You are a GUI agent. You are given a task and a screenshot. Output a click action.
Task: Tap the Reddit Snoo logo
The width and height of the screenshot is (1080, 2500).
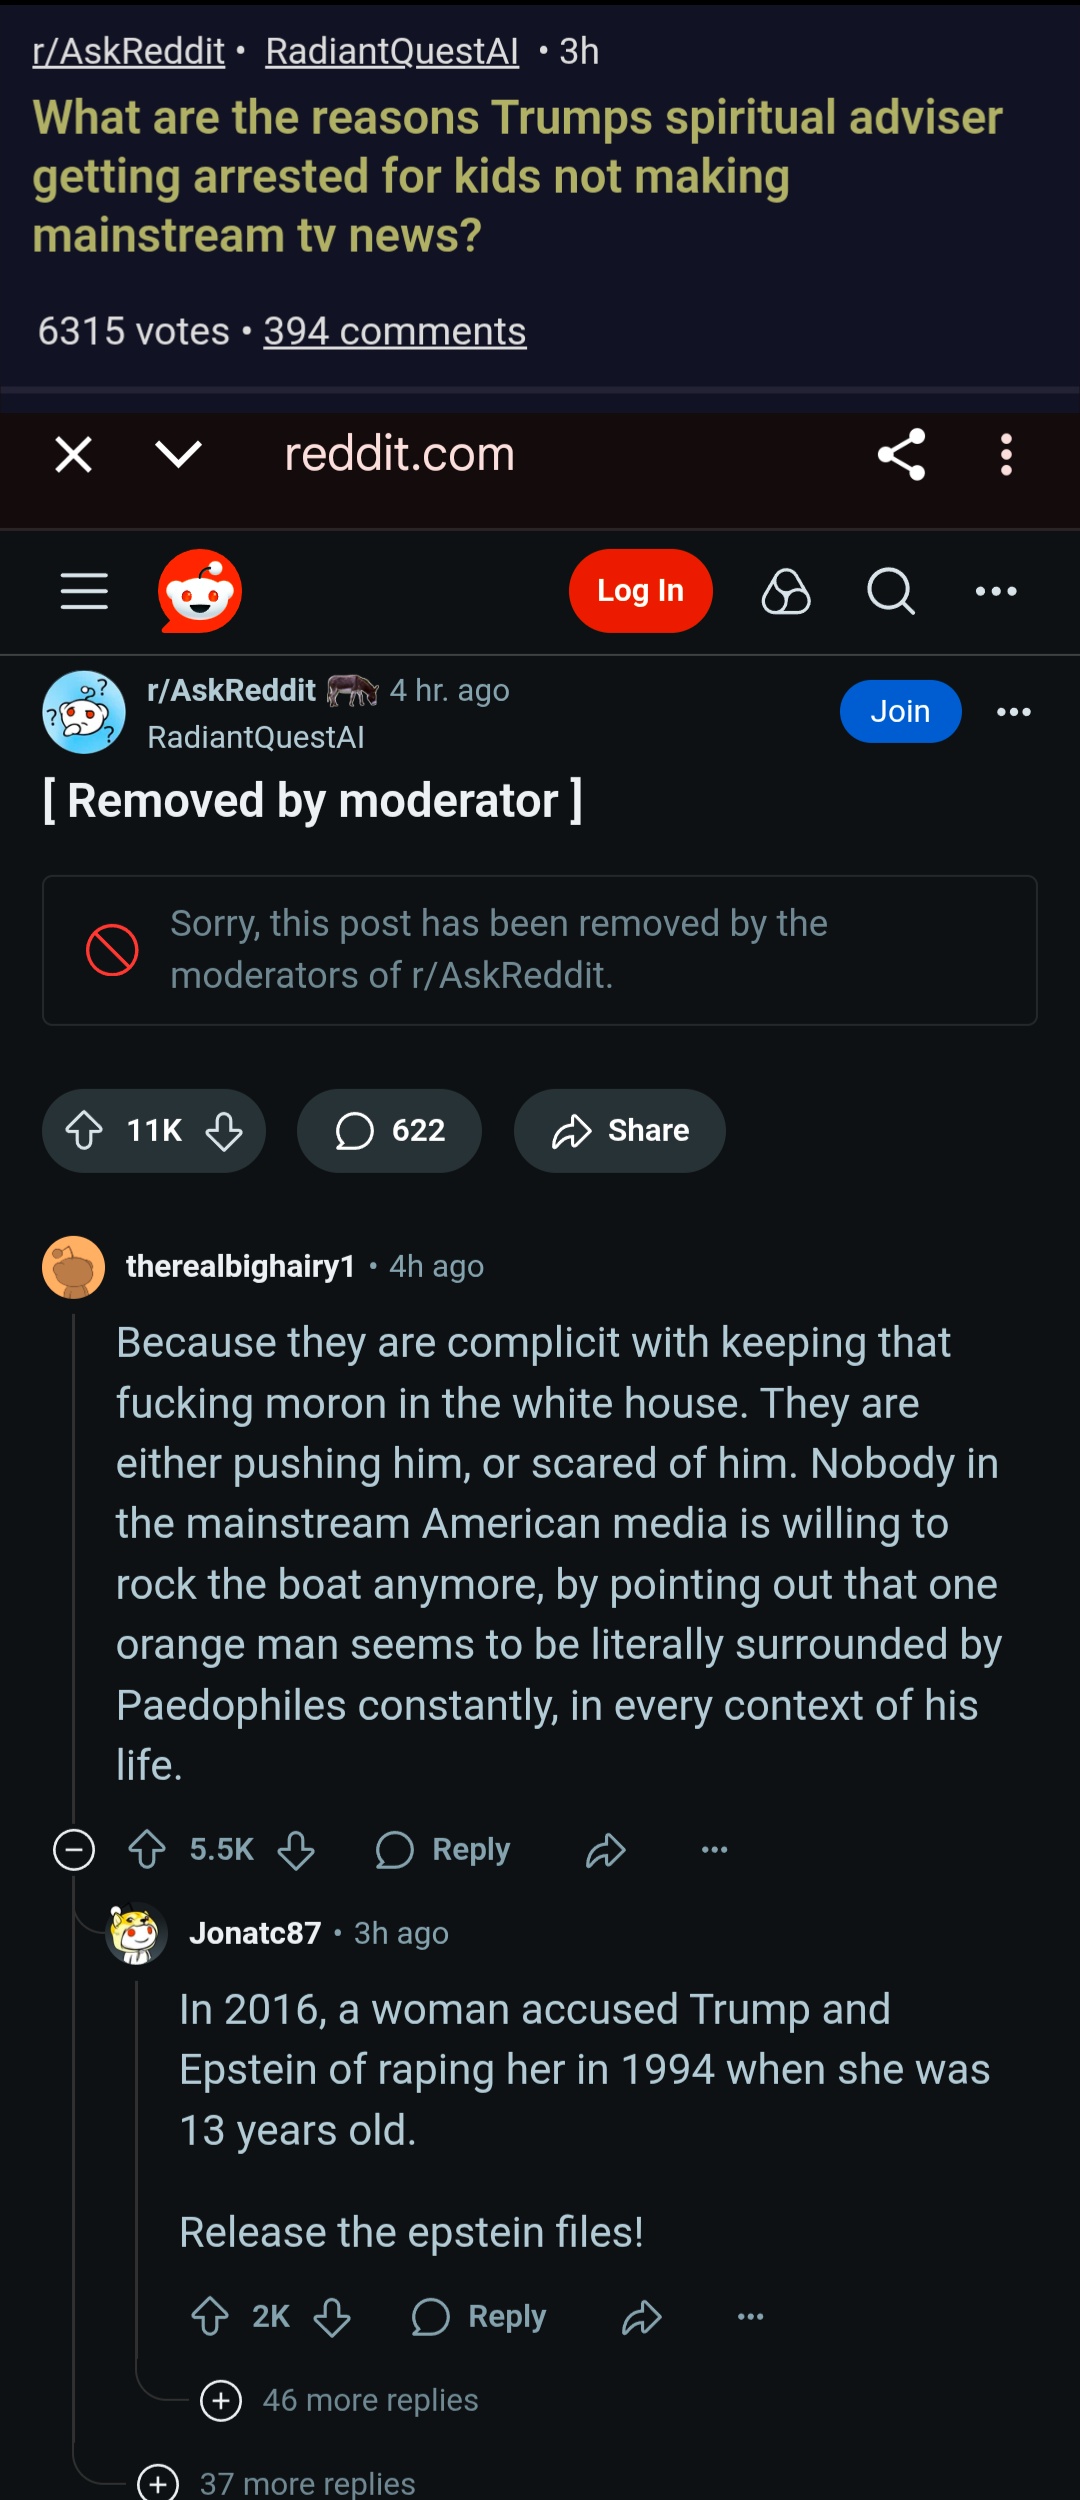click(x=200, y=591)
